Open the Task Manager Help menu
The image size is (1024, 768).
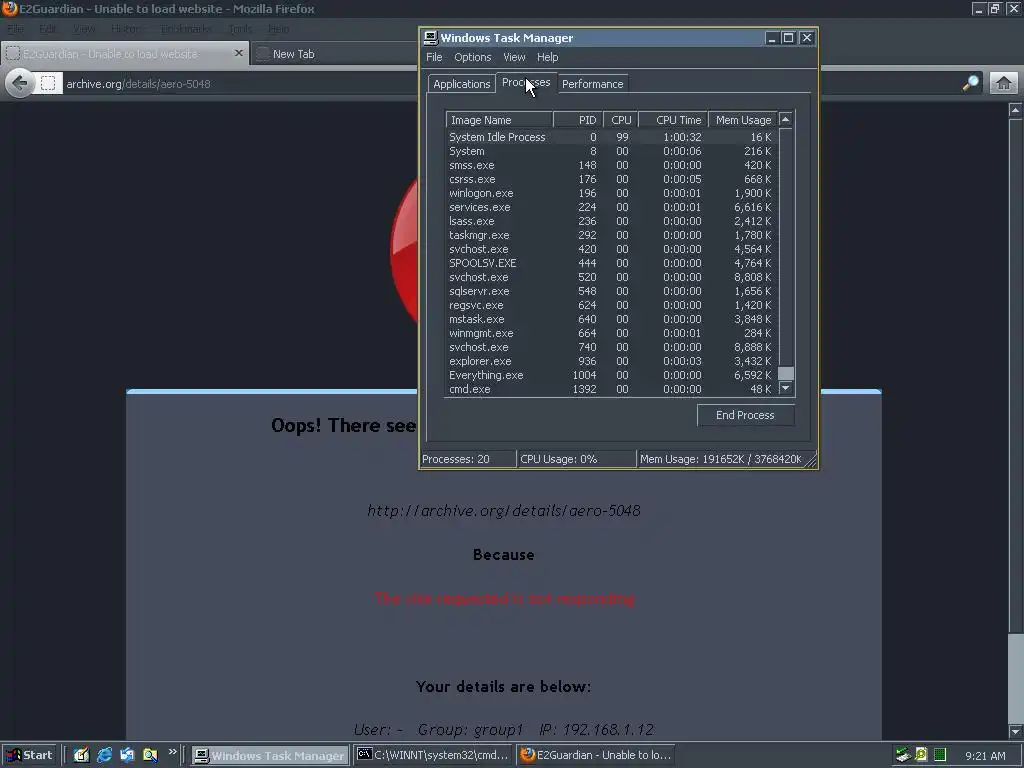[x=547, y=57]
